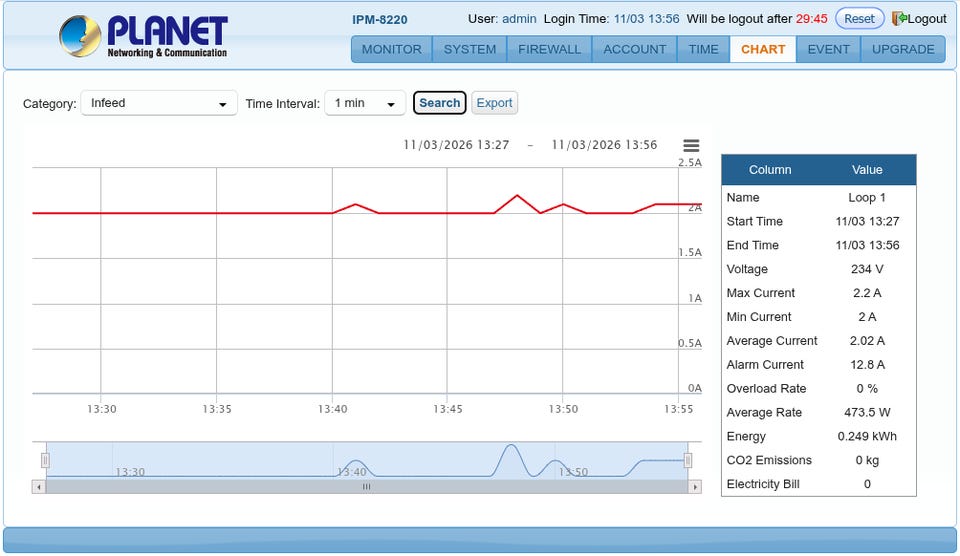This screenshot has width=960, height=556.
Task: Click the red current line peak near 13:48
Action: (x=517, y=195)
